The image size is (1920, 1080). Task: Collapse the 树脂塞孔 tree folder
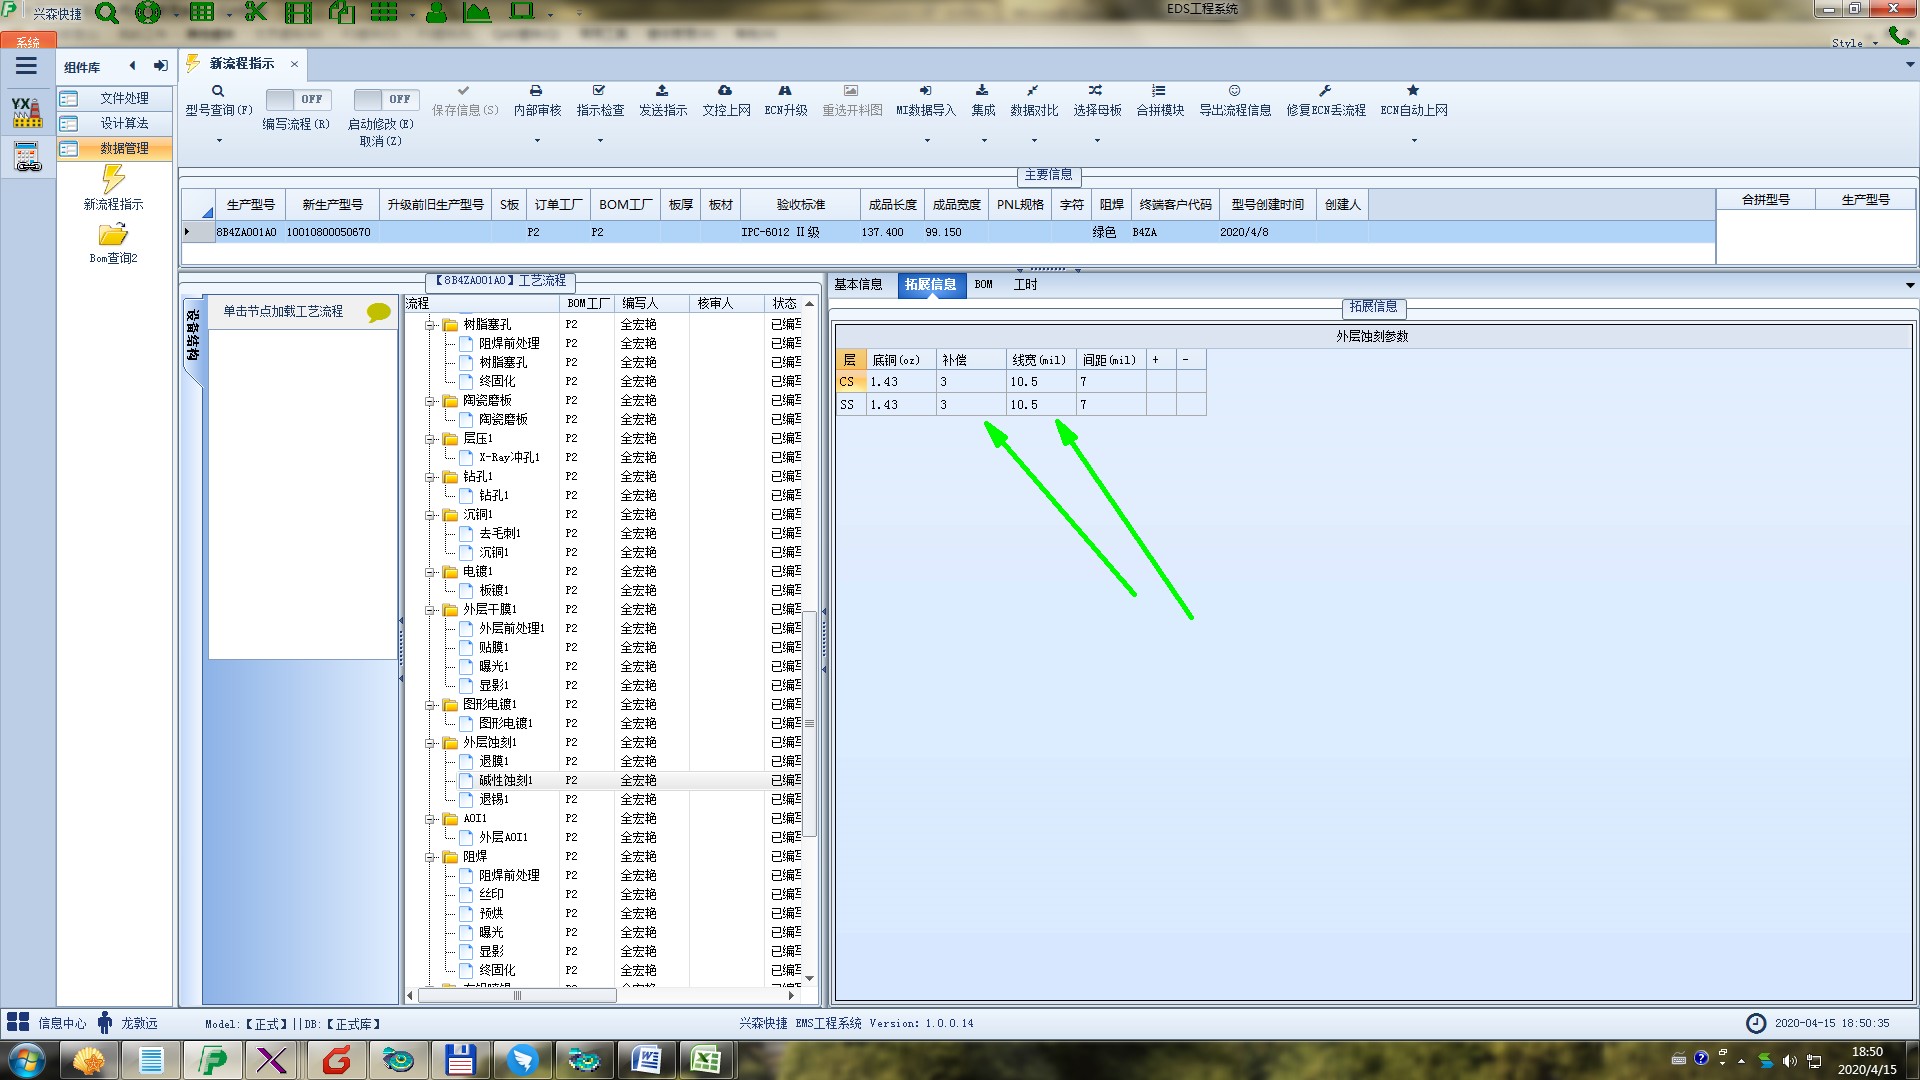430,325
